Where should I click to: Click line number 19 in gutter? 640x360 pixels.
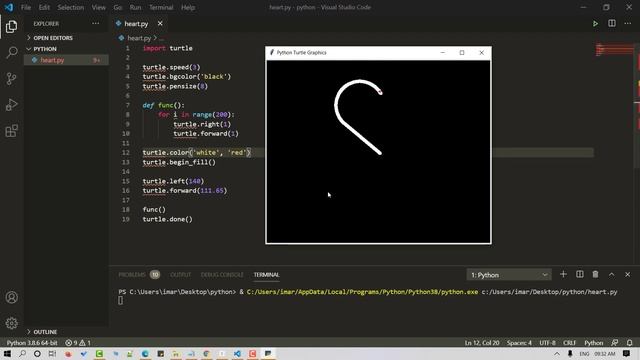(126, 219)
